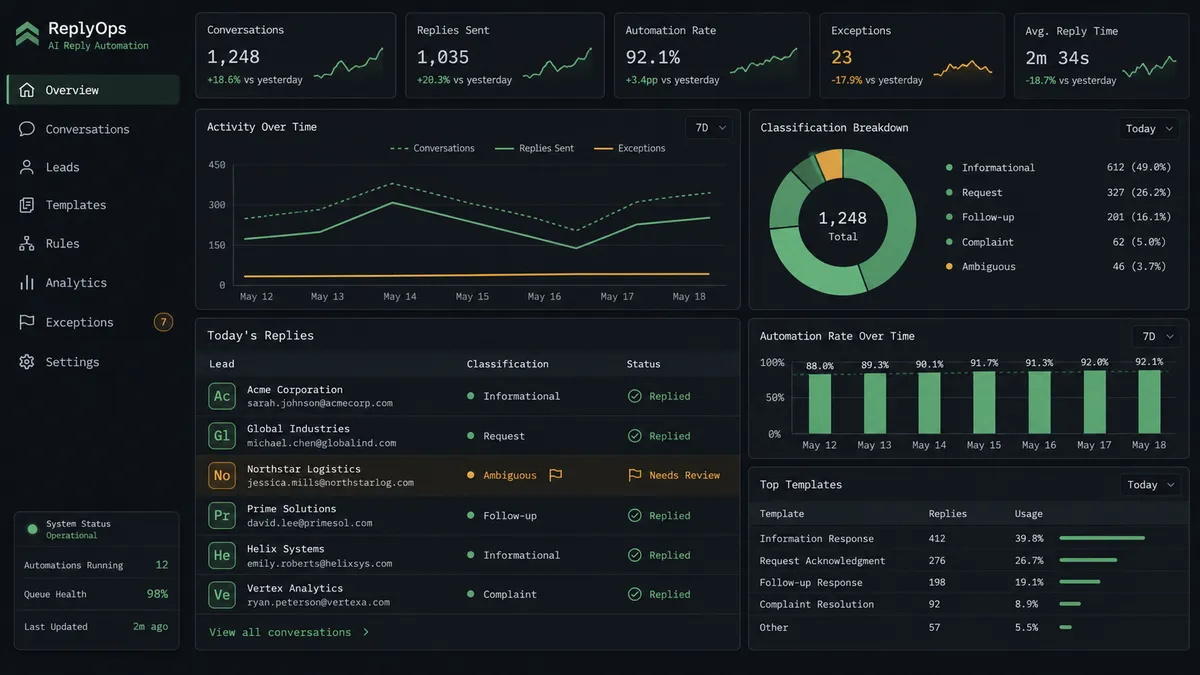Screen dimensions: 1200x675
Task: Click the Exceptions flag icon in sidebar
Action: [x=27, y=322]
